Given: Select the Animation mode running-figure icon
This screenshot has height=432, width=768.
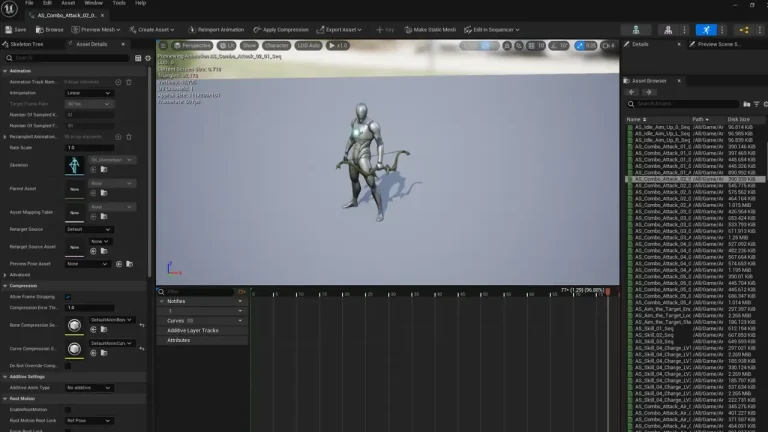Looking at the screenshot, I should click(x=706, y=30).
